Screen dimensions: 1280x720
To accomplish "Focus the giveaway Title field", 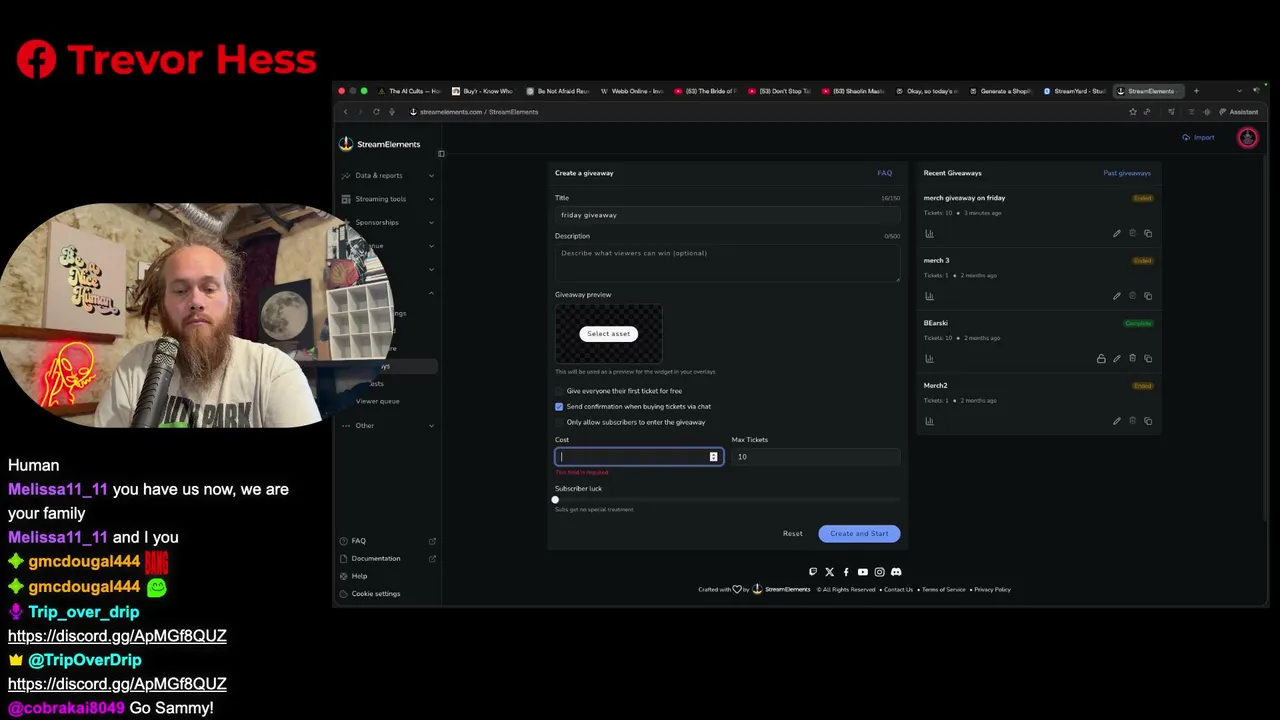I will pyautogui.click(x=727, y=215).
